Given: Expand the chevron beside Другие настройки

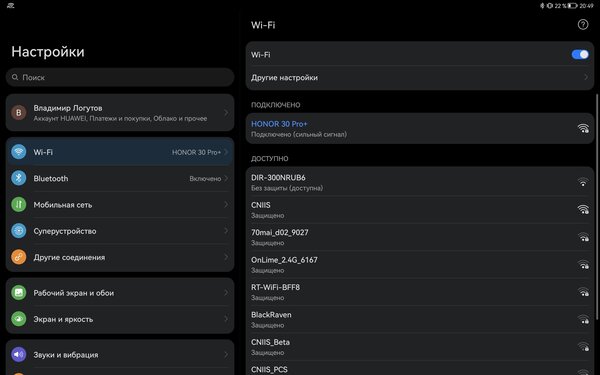Looking at the screenshot, I should (586, 78).
